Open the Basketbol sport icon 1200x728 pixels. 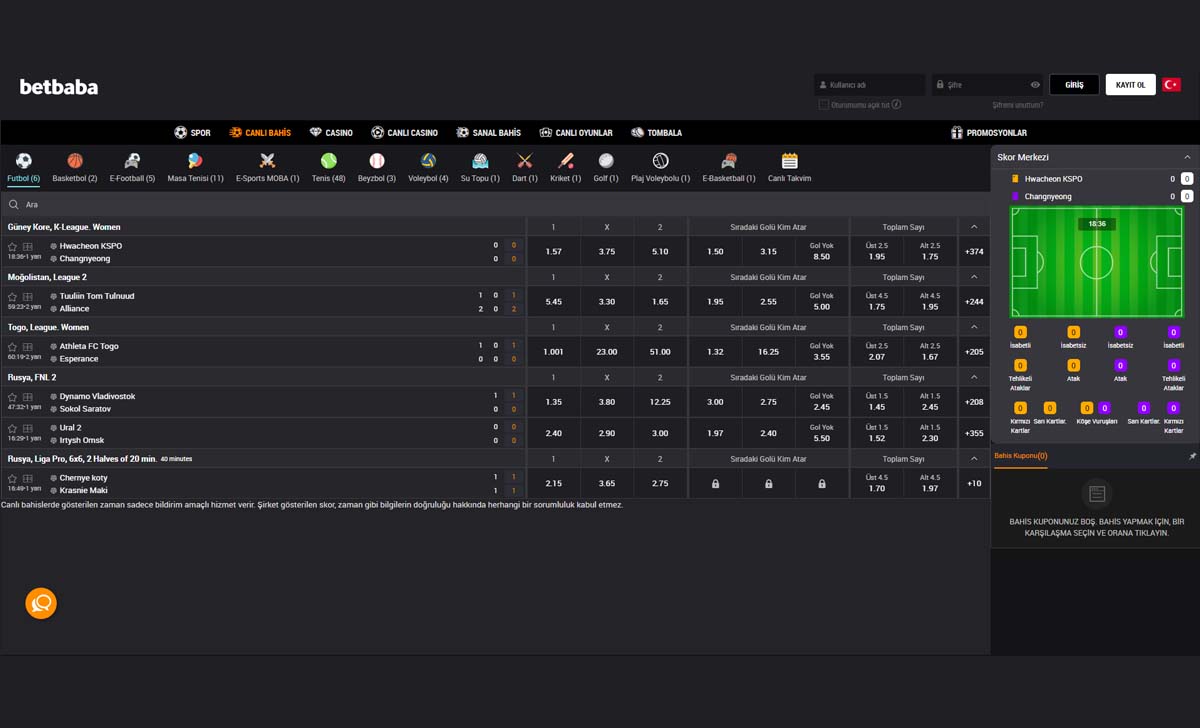click(x=75, y=160)
